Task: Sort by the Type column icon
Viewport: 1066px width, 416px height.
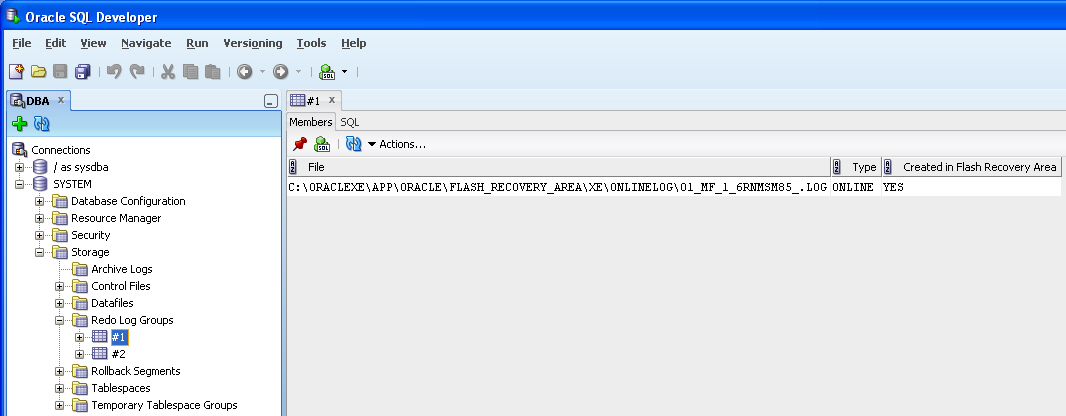Action: coord(837,167)
